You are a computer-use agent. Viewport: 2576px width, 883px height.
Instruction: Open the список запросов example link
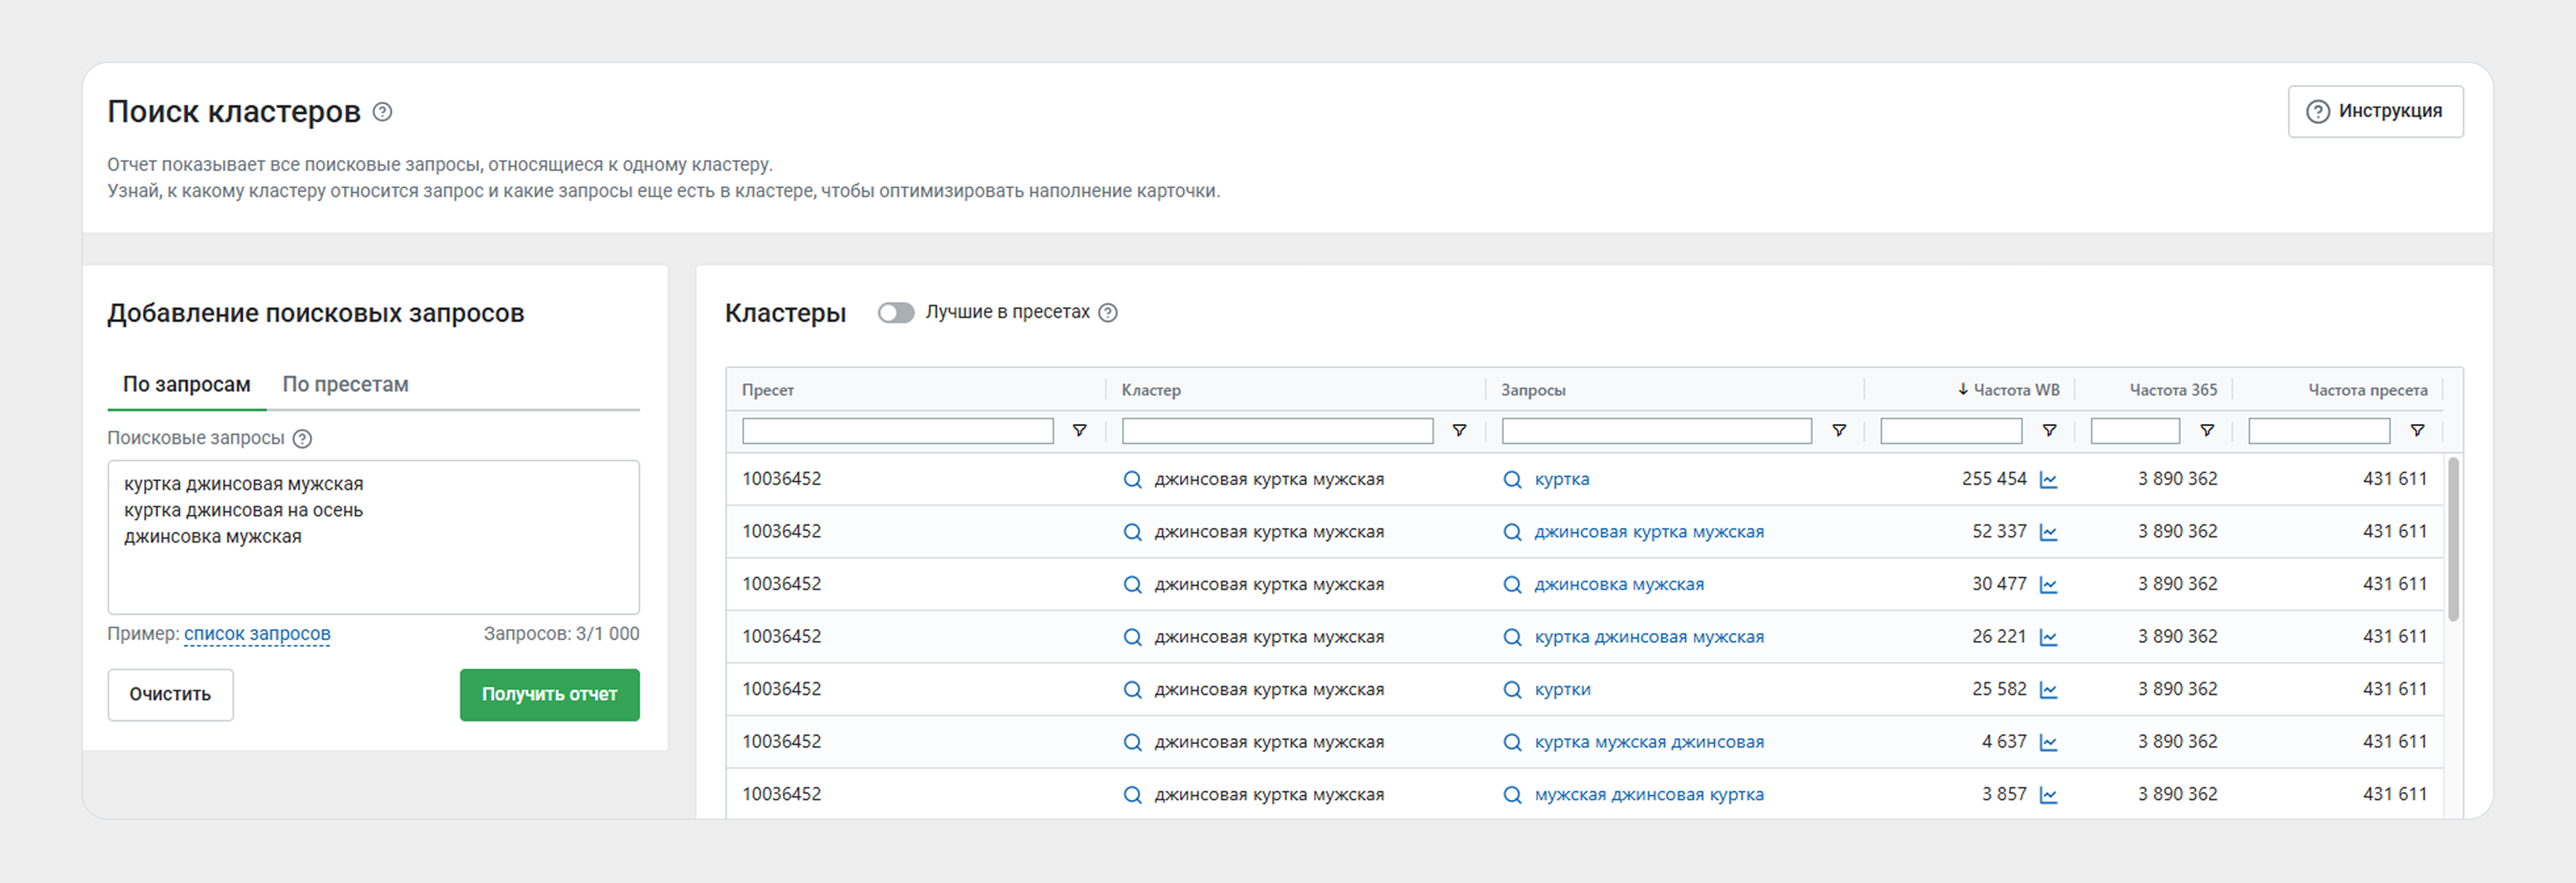257,634
